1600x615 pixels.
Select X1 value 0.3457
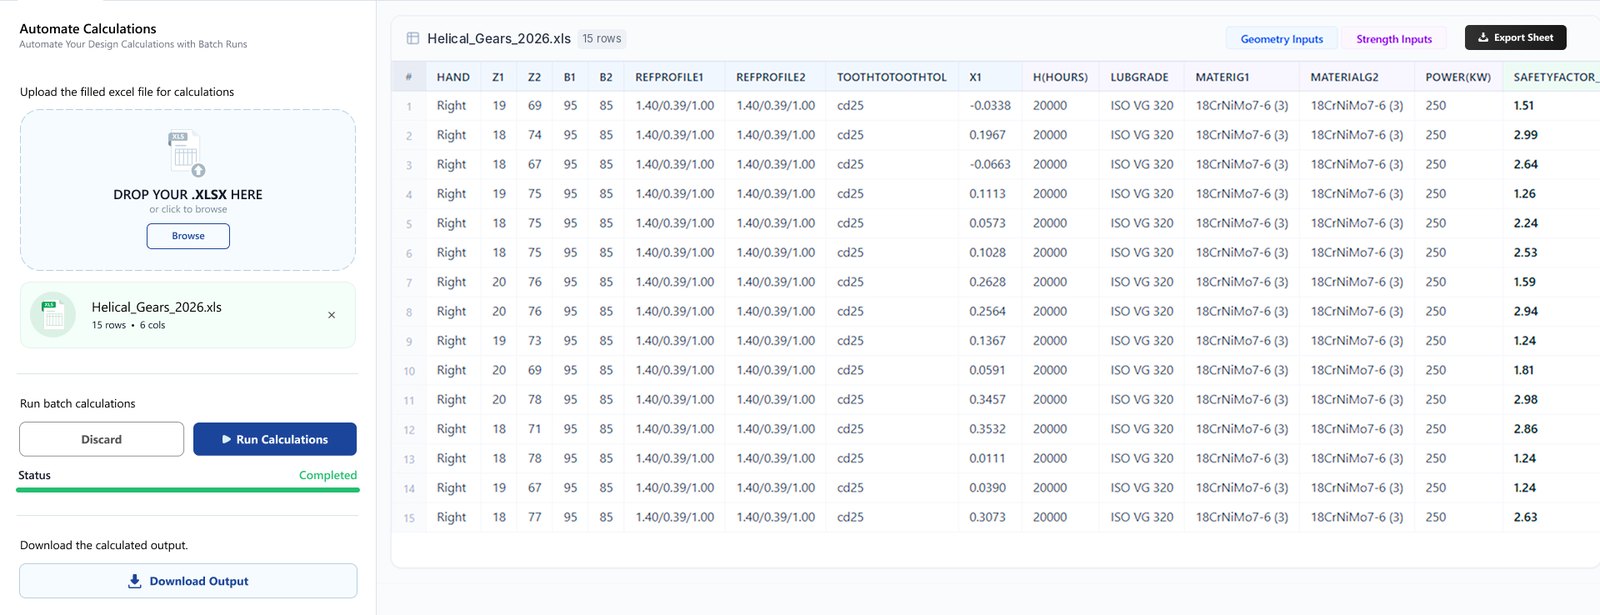987,399
